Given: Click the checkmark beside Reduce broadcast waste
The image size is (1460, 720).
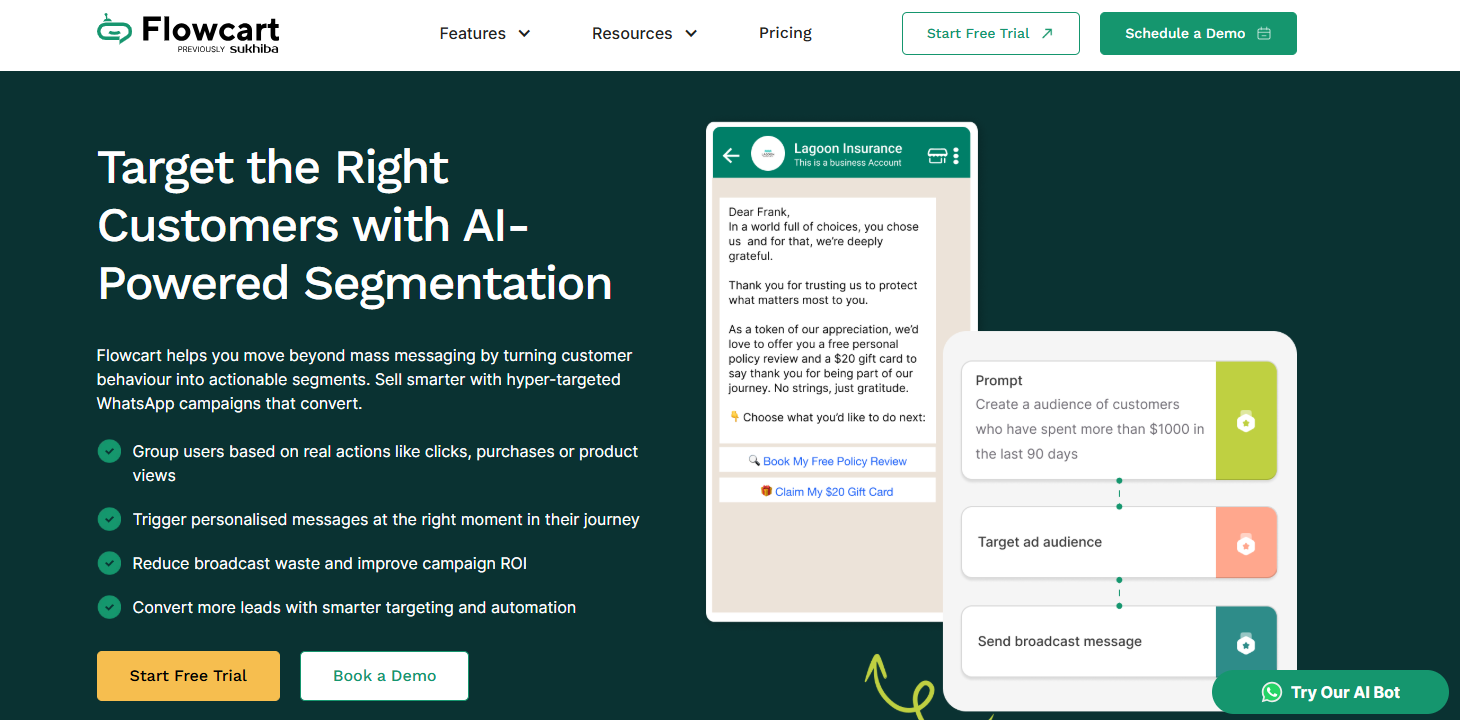Looking at the screenshot, I should 109,564.
